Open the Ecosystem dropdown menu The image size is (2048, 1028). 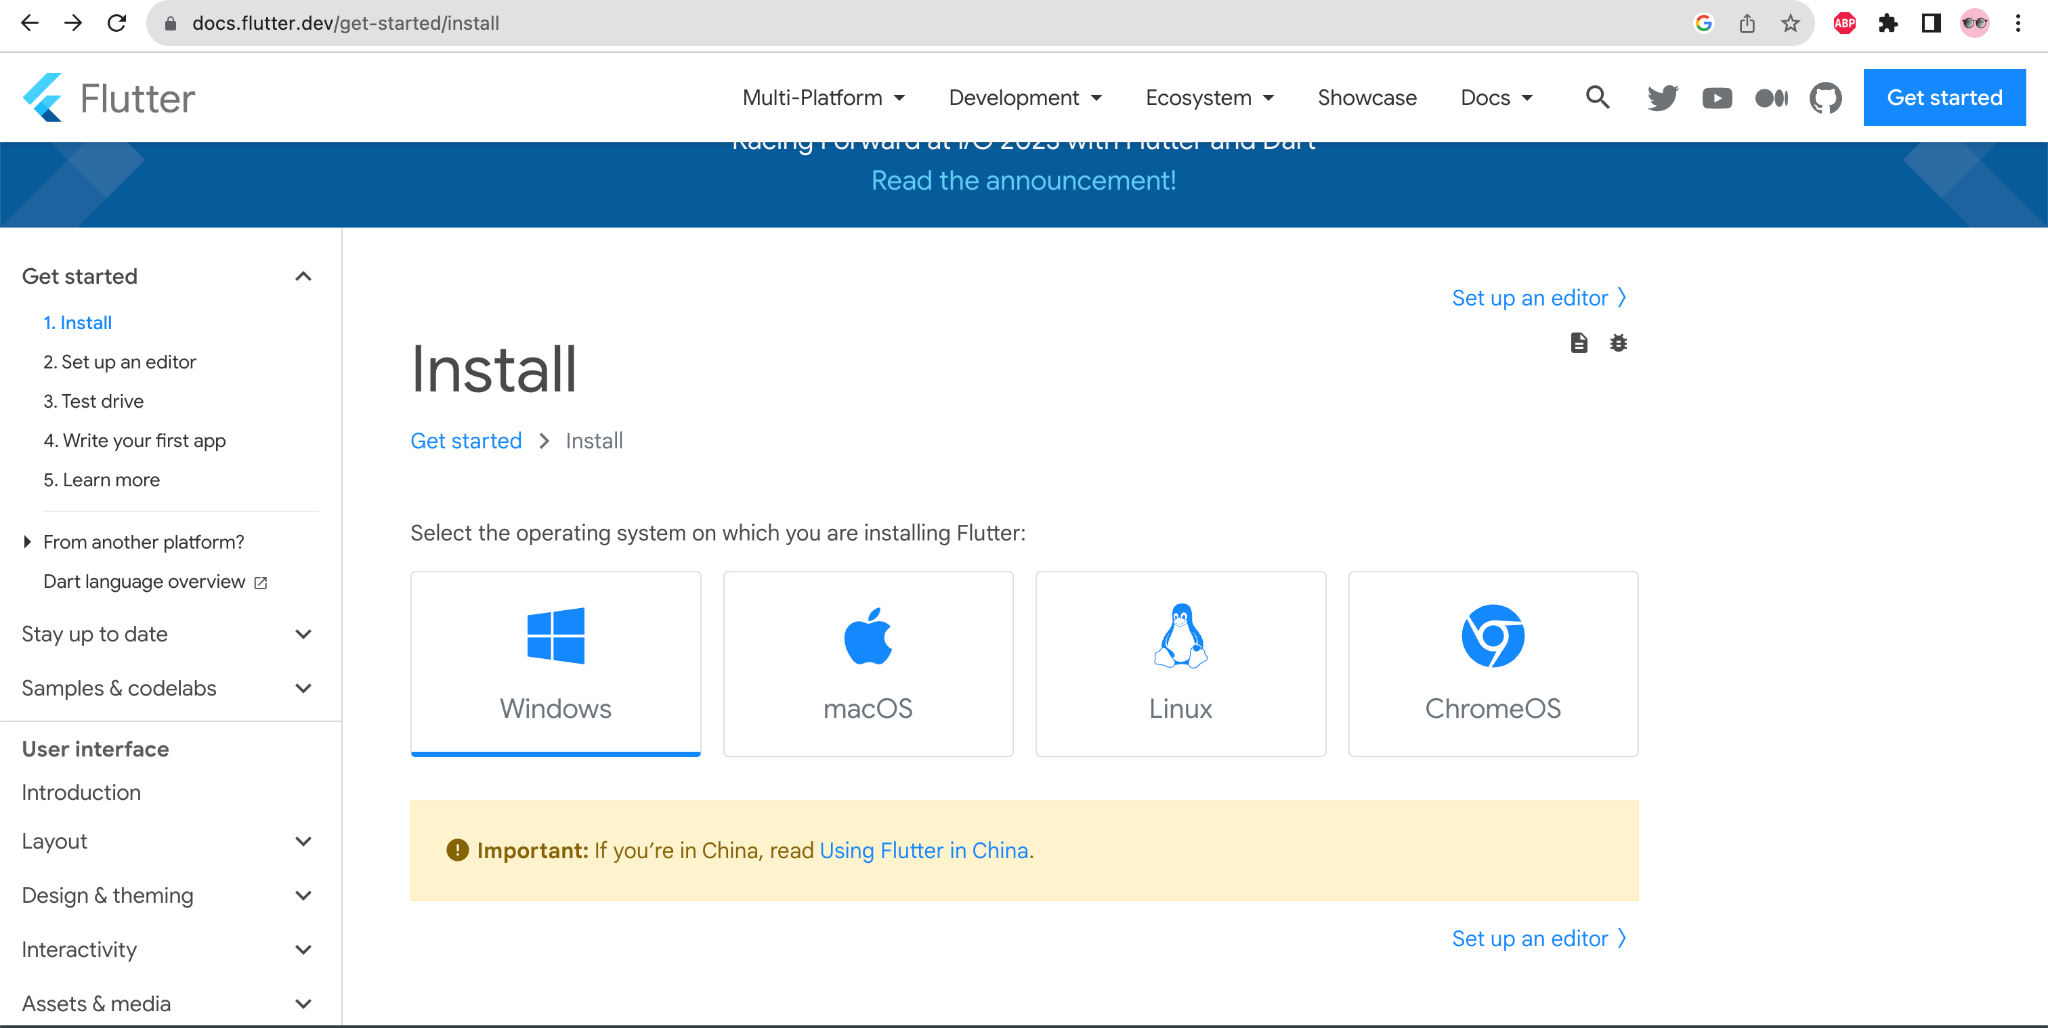[1210, 98]
